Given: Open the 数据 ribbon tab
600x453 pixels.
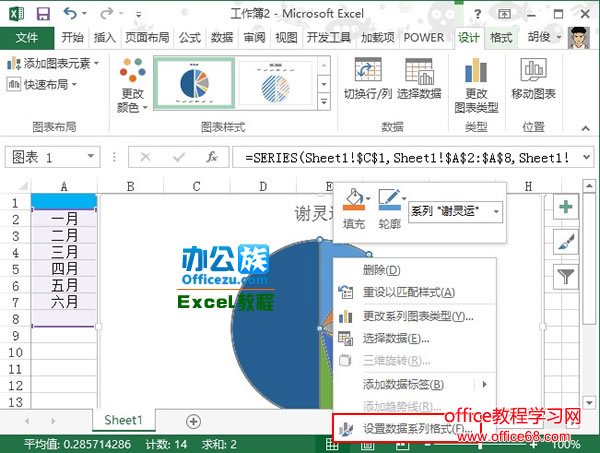Looking at the screenshot, I should tap(222, 37).
